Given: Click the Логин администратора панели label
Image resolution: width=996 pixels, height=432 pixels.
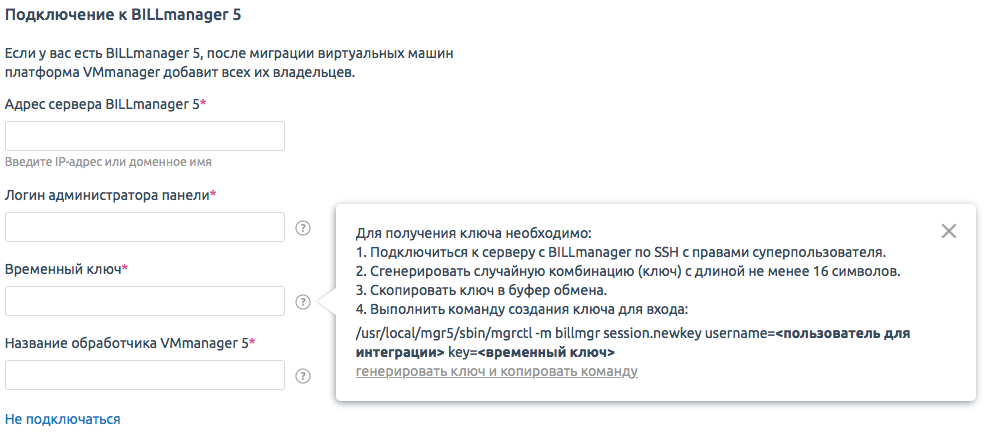Looking at the screenshot, I should coord(110,195).
